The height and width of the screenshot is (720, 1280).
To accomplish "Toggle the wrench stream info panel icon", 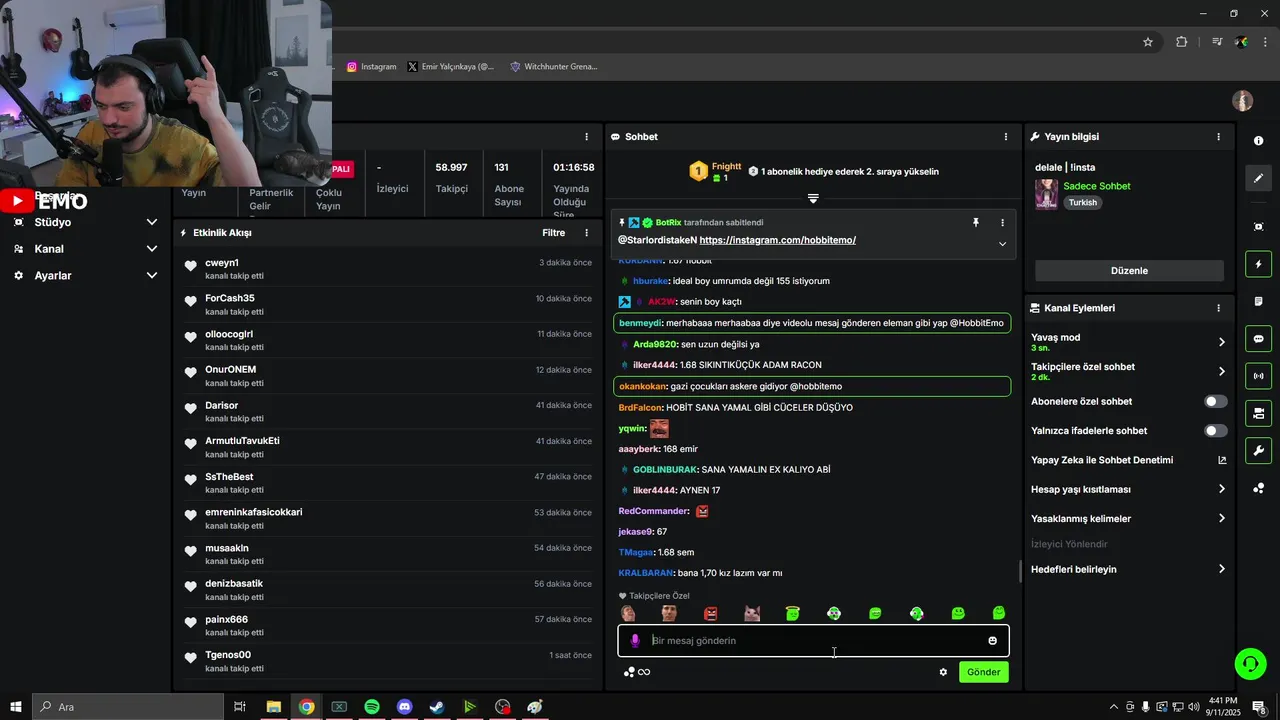I will pos(1258,450).
